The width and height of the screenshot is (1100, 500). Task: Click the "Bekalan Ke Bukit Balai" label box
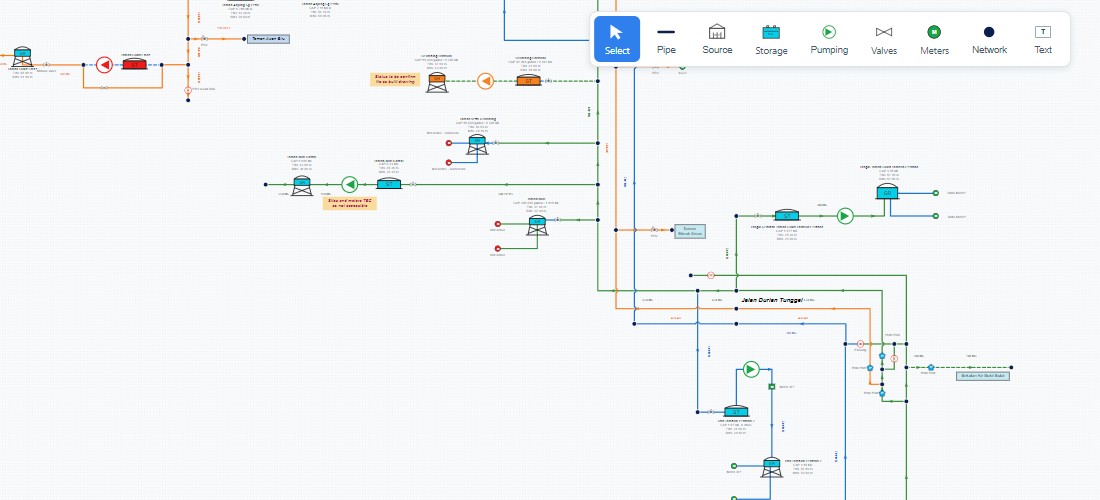click(982, 376)
